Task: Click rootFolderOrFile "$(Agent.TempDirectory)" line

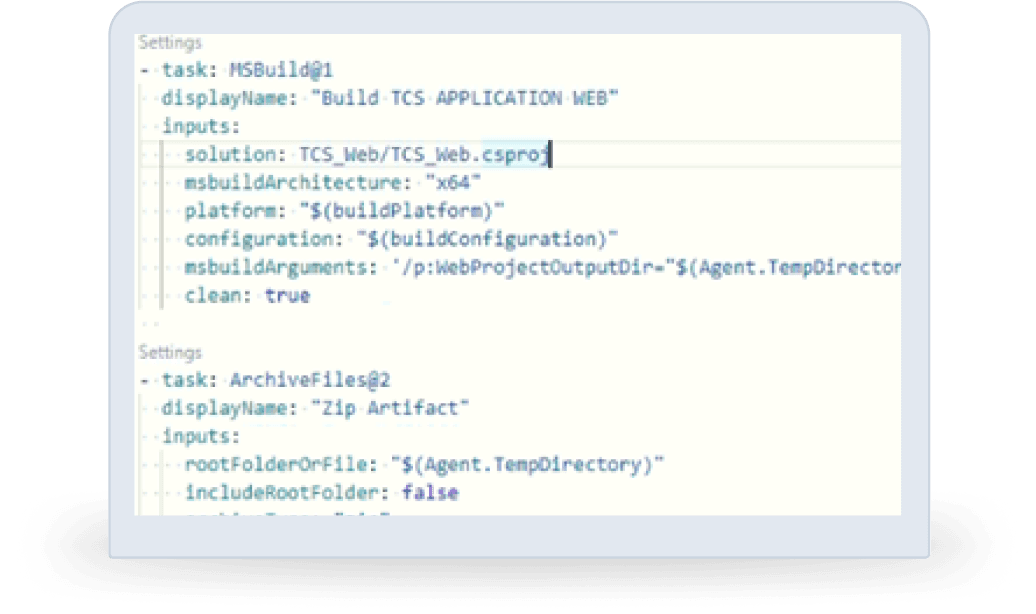Action: (x=424, y=465)
